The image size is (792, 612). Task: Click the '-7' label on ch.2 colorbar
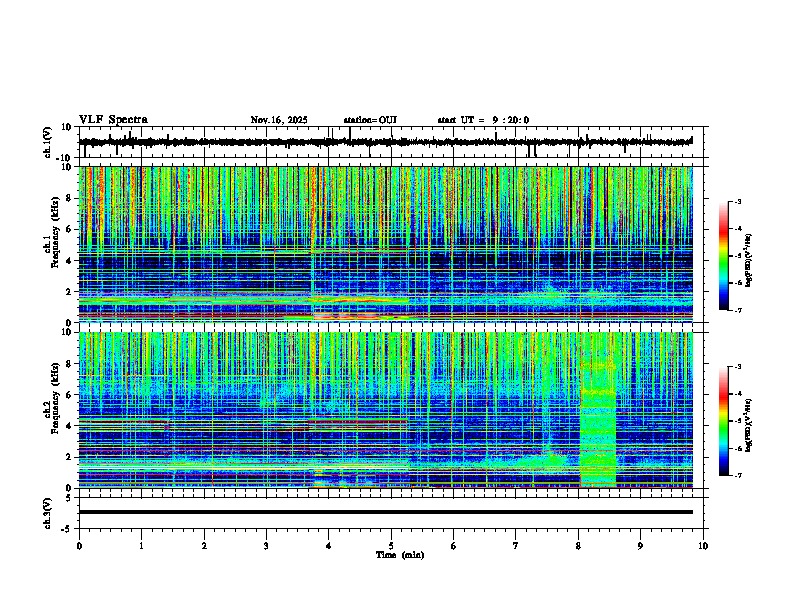pyautogui.click(x=737, y=475)
